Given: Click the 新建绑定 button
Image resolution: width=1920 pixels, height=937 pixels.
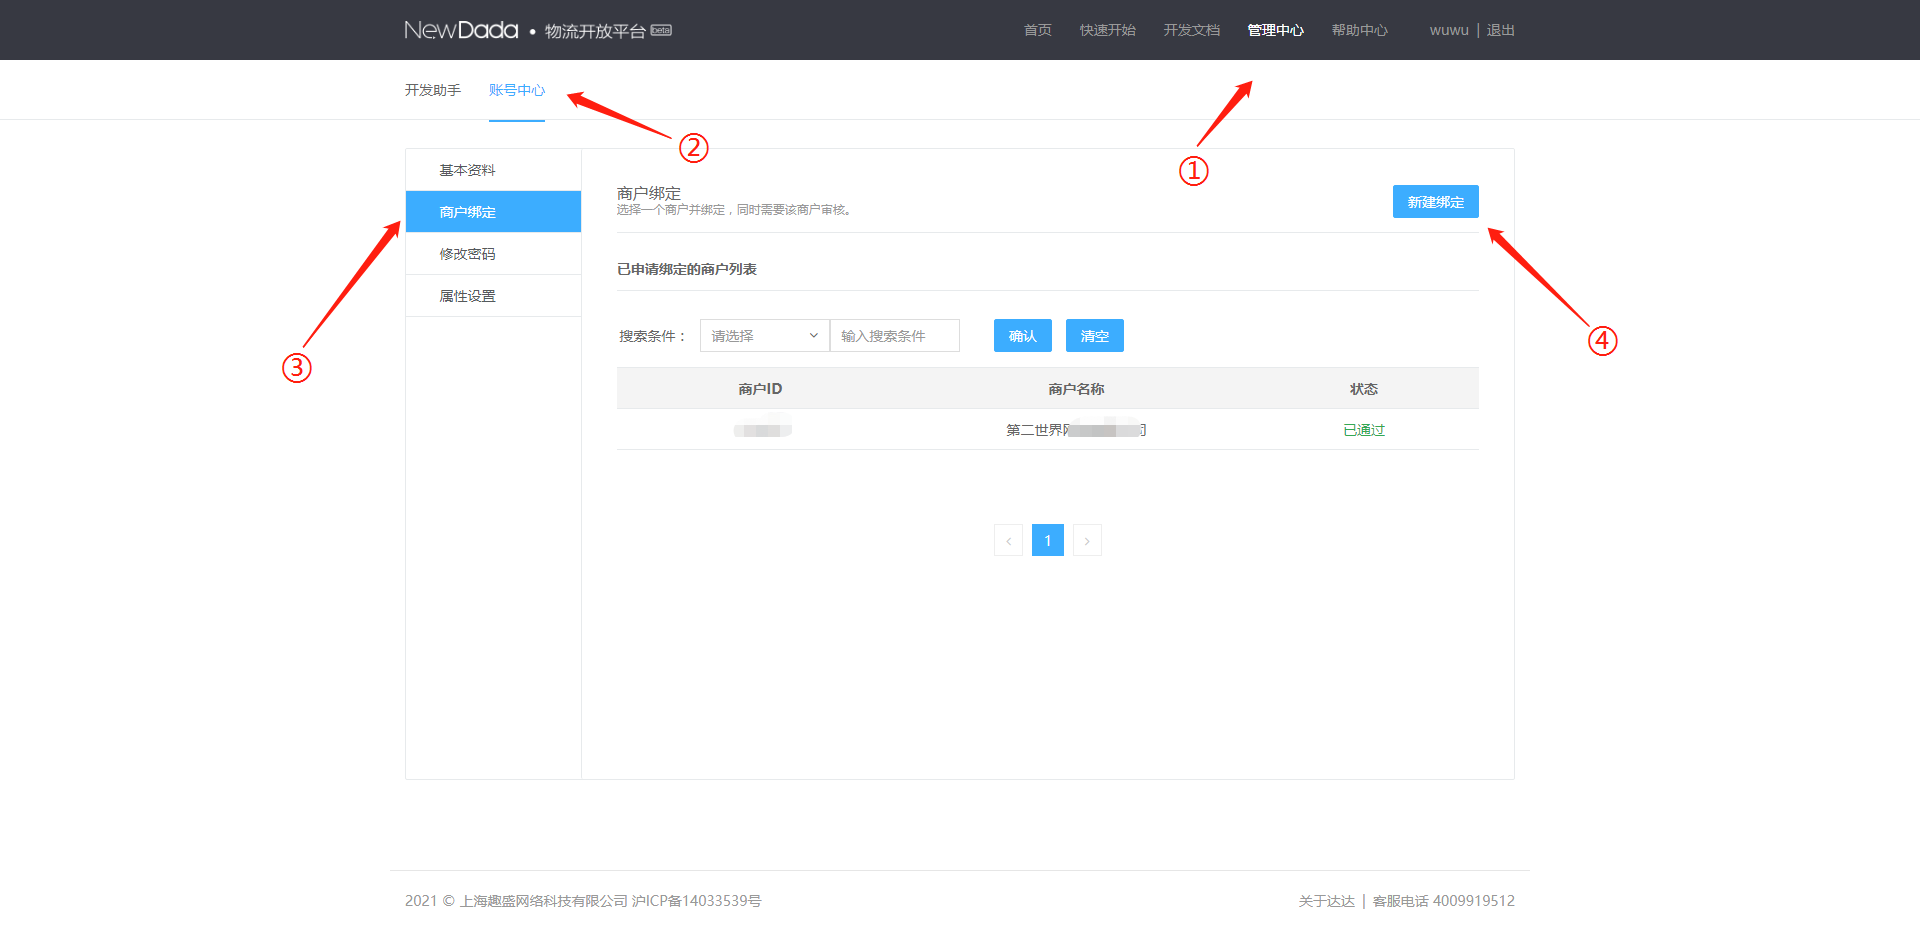Looking at the screenshot, I should (x=1435, y=202).
